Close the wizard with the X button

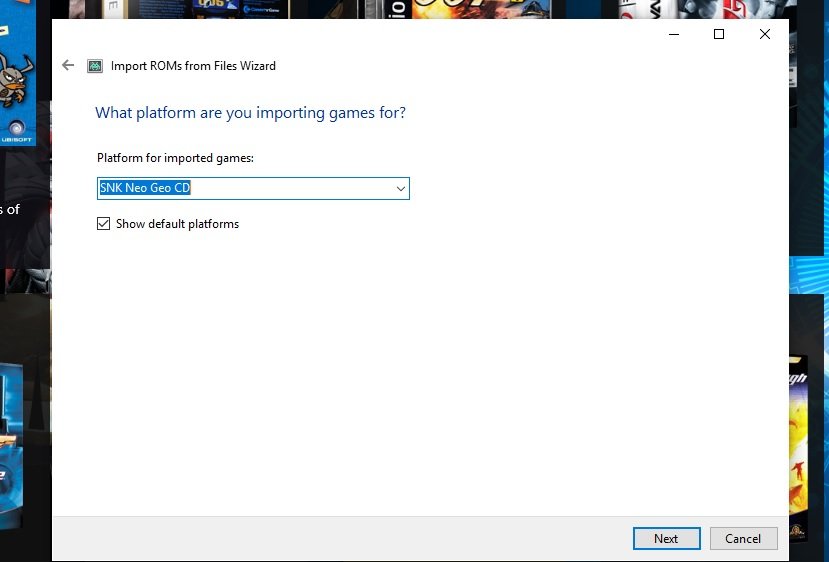pos(764,34)
